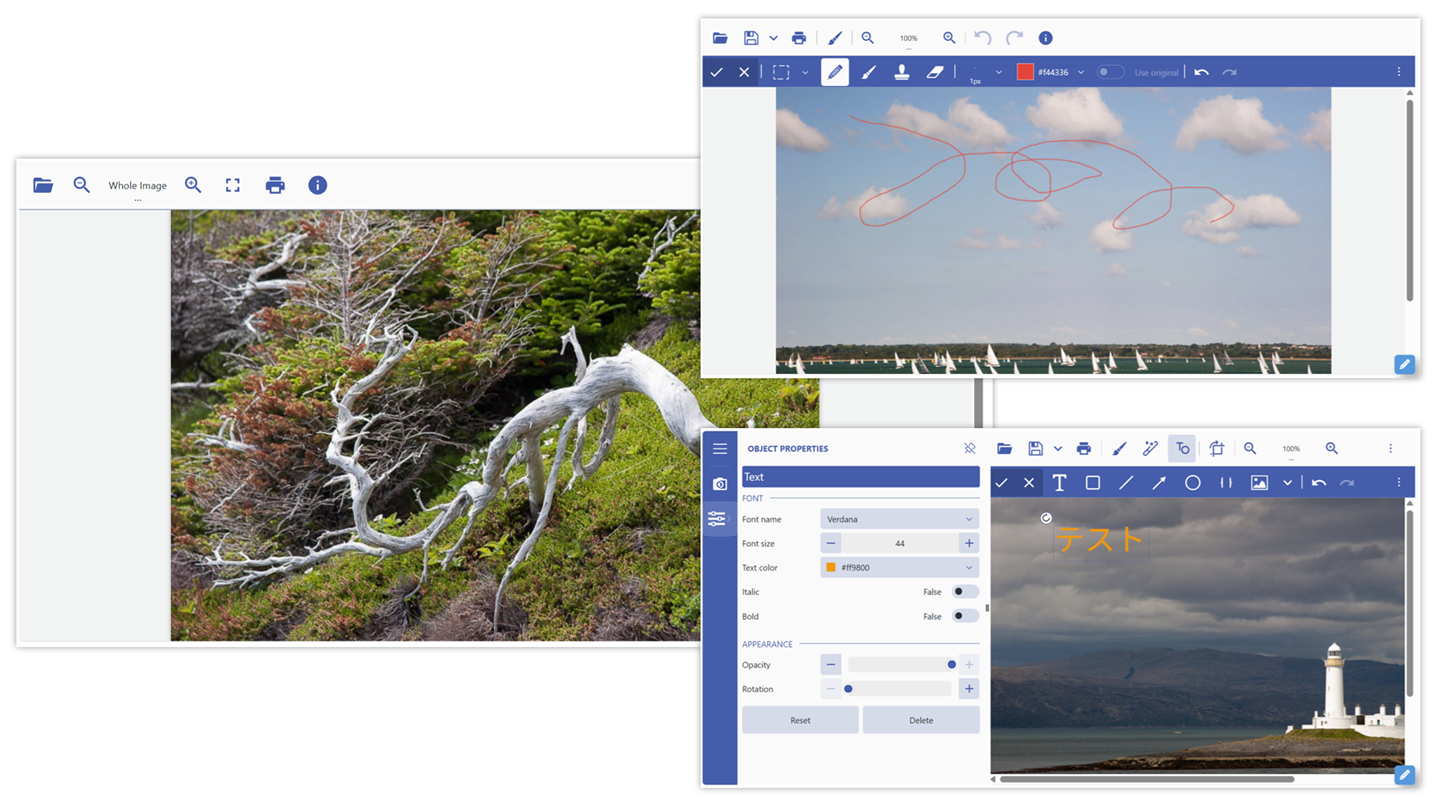Select the Stamp tool
The width and height of the screenshot is (1438, 805).
(901, 71)
